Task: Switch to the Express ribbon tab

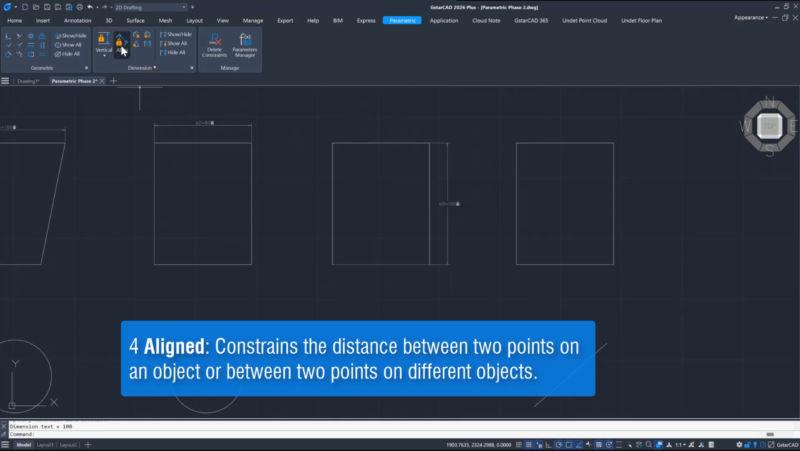Action: click(x=366, y=20)
